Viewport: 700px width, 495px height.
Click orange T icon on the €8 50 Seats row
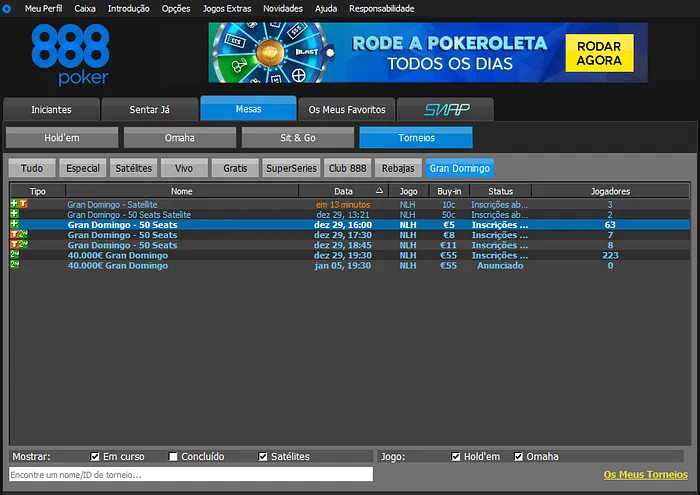click(x=14, y=234)
